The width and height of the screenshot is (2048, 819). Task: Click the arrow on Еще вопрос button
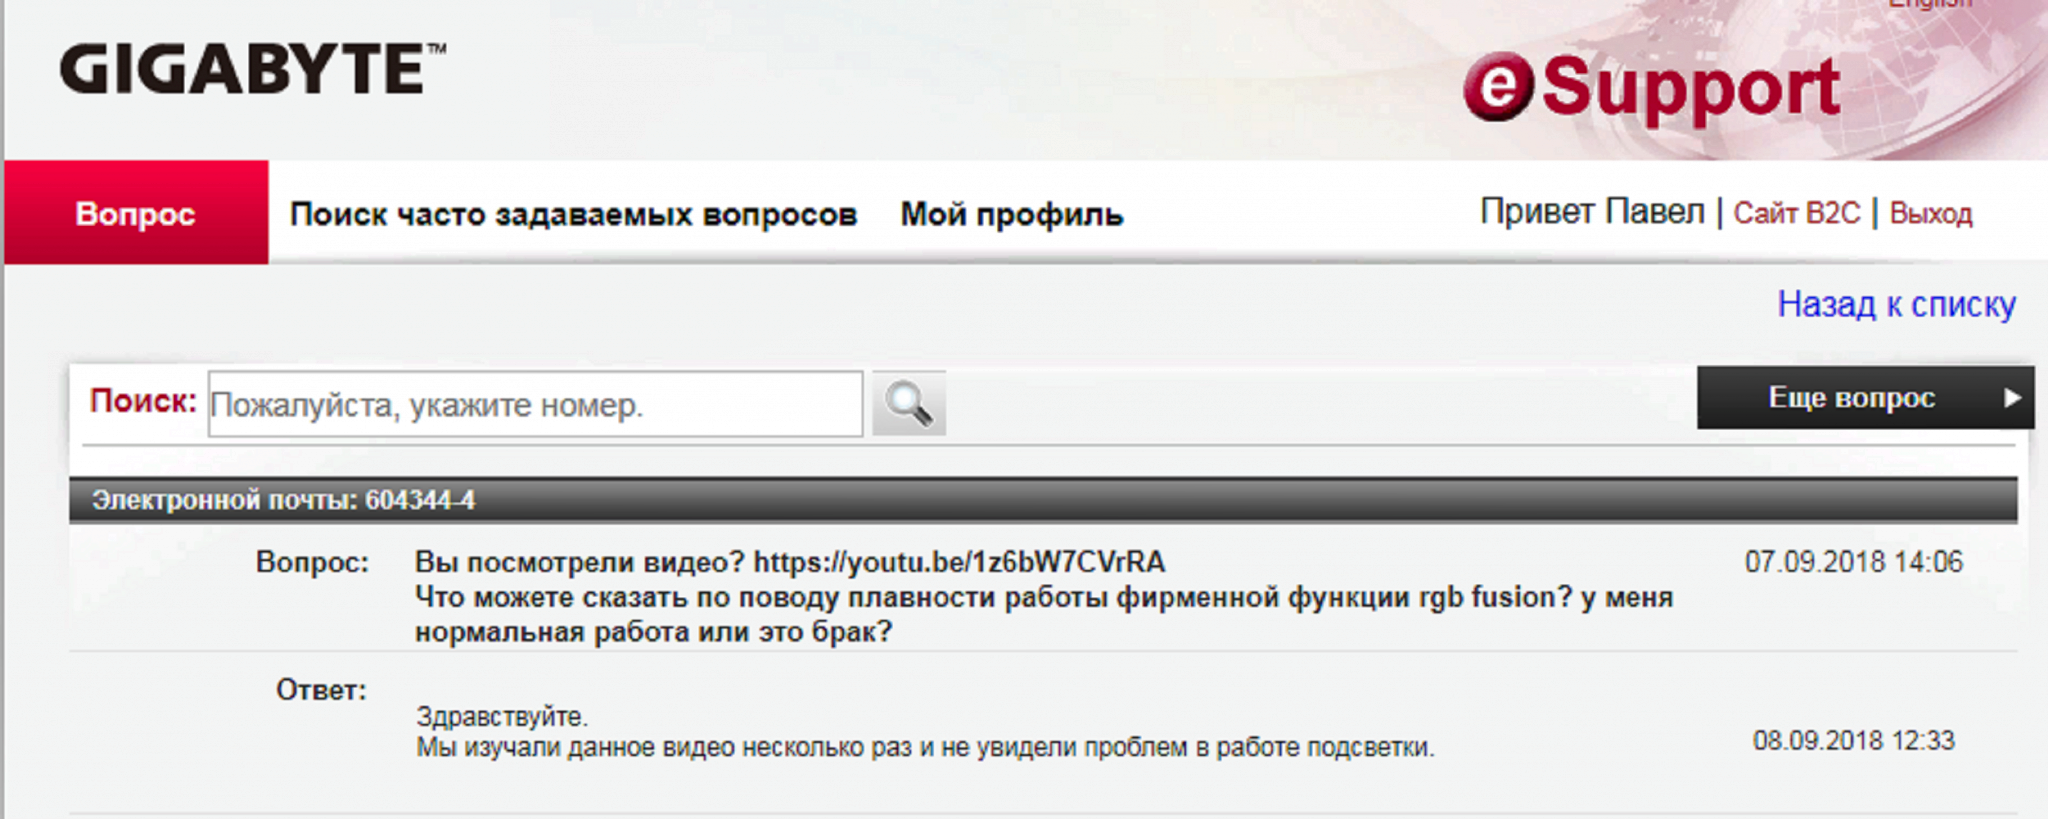pos(2013,398)
